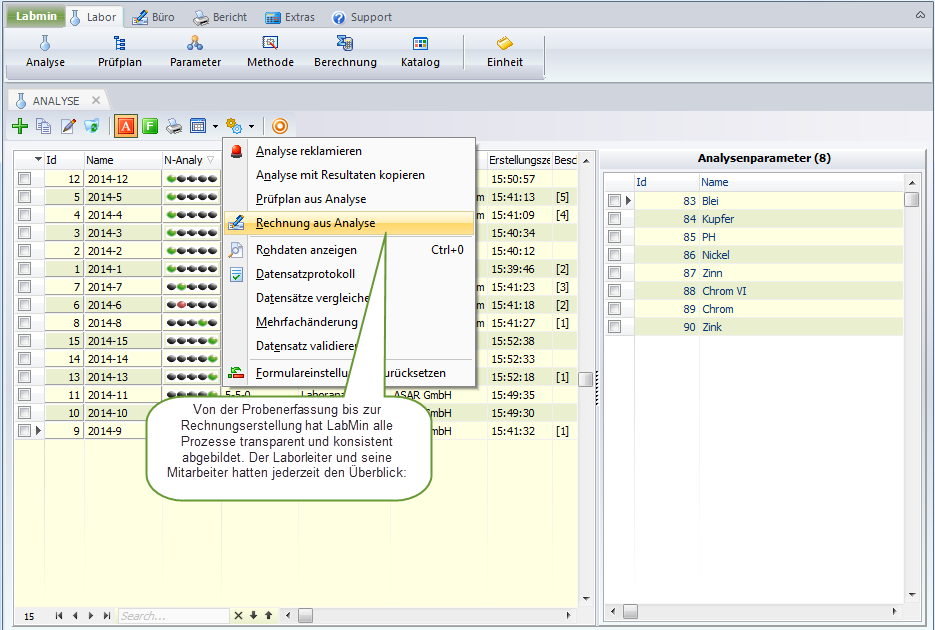Choose 'Analyse reklamieren' from the menu

point(349,151)
